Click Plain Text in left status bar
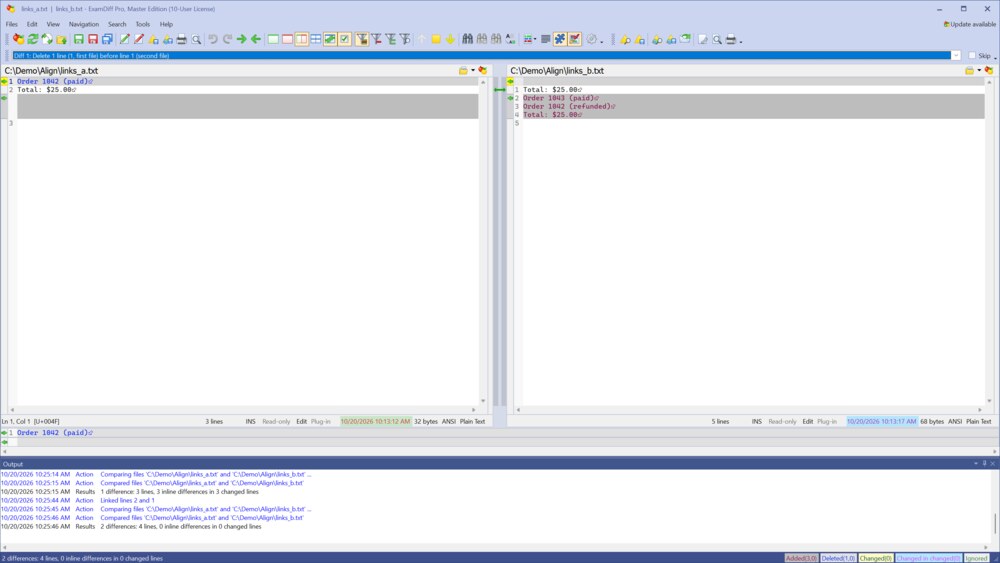 [x=473, y=421]
